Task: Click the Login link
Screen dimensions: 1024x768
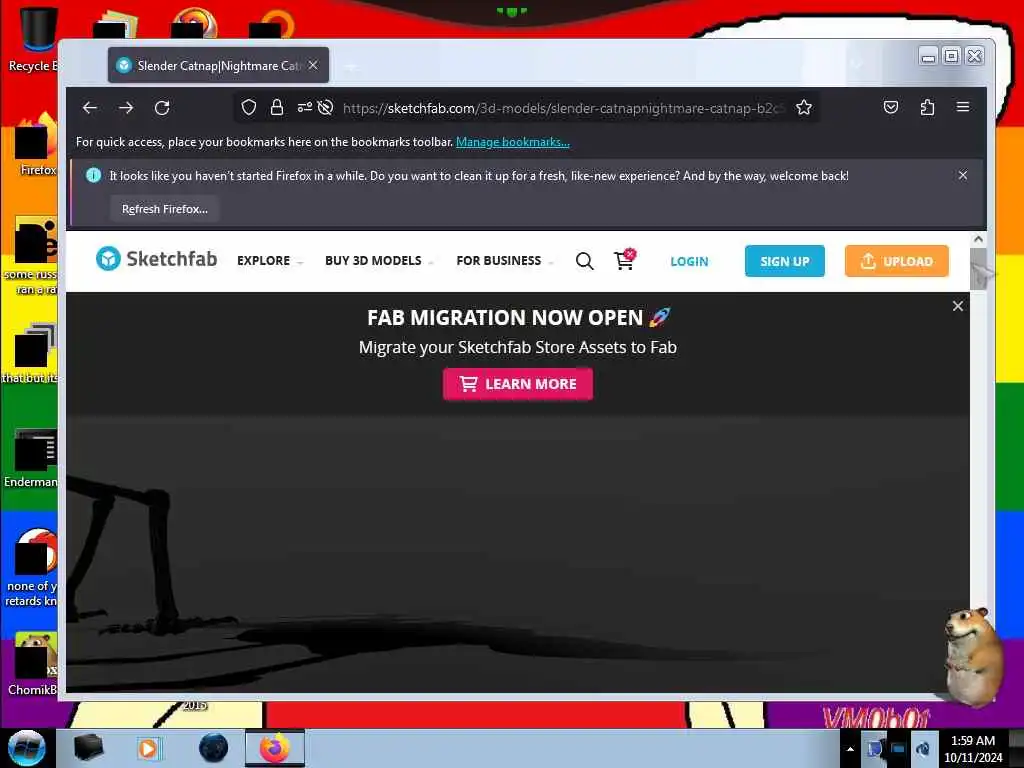Action: 689,261
